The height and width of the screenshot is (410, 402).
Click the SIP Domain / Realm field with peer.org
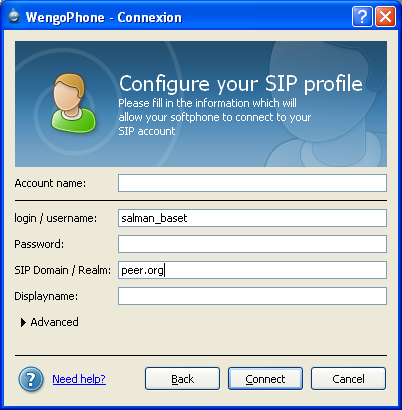pyautogui.click(x=252, y=270)
